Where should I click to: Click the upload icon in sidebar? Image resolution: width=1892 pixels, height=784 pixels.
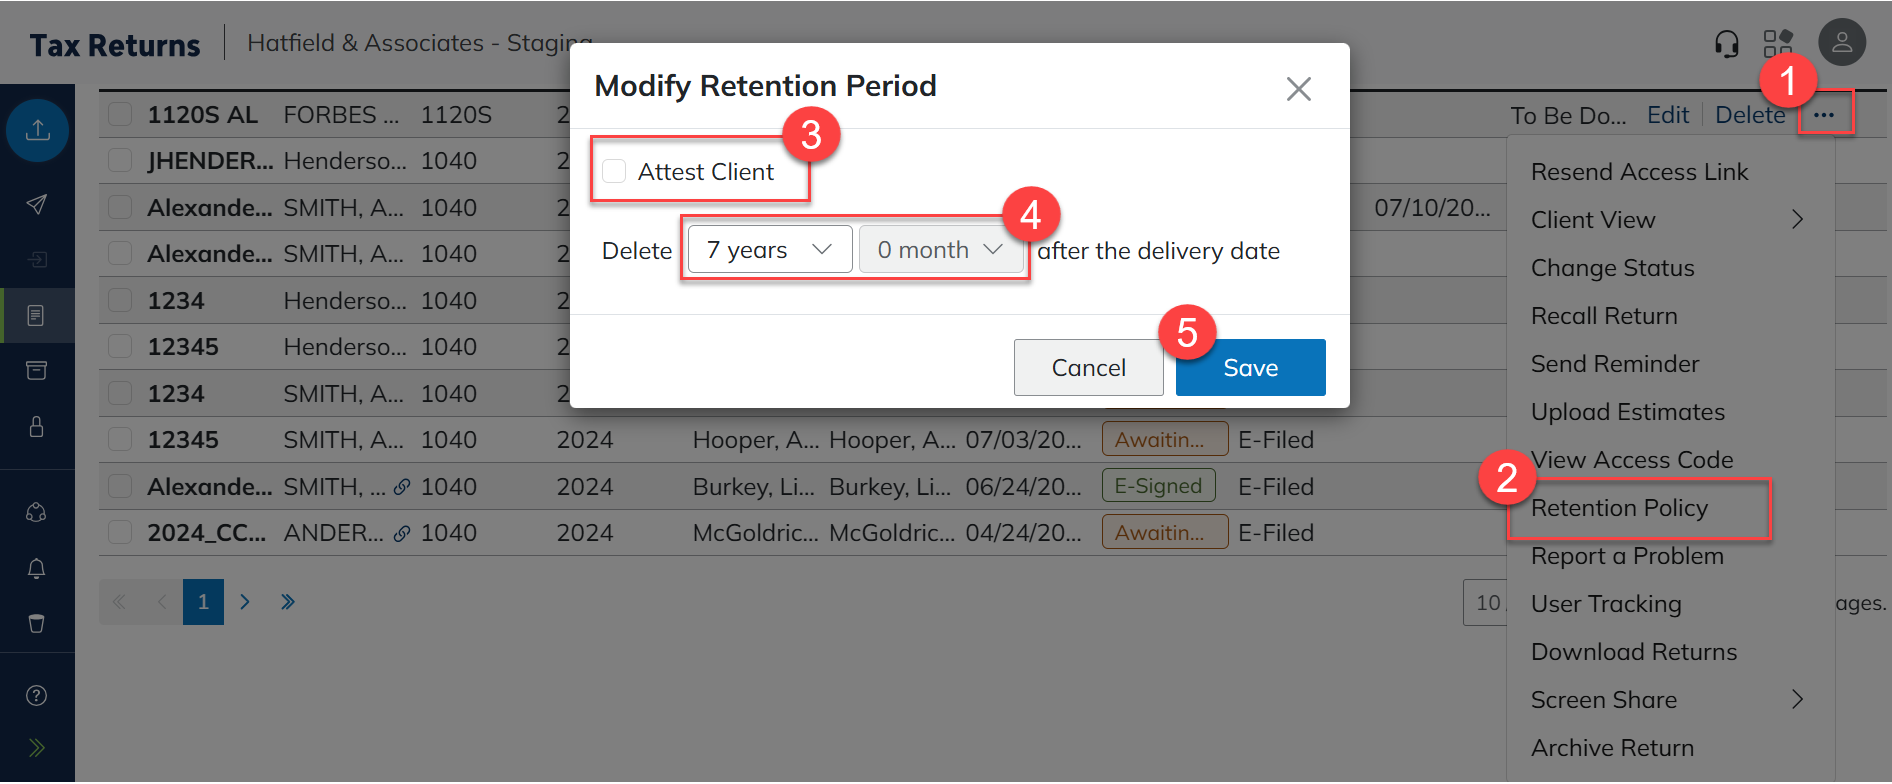[37, 130]
